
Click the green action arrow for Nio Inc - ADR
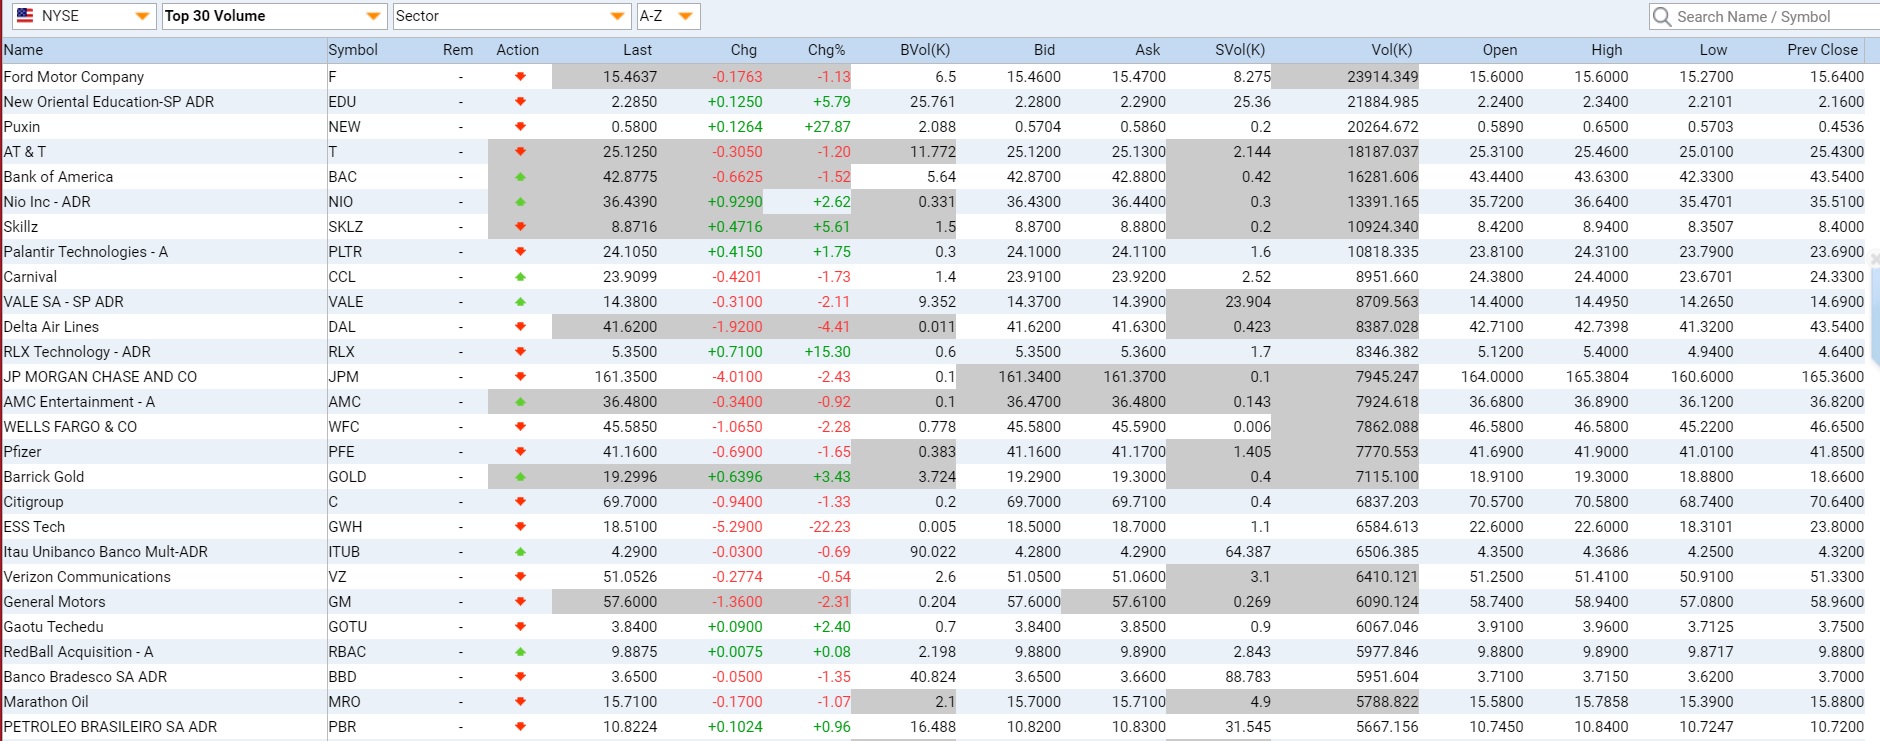pos(520,202)
